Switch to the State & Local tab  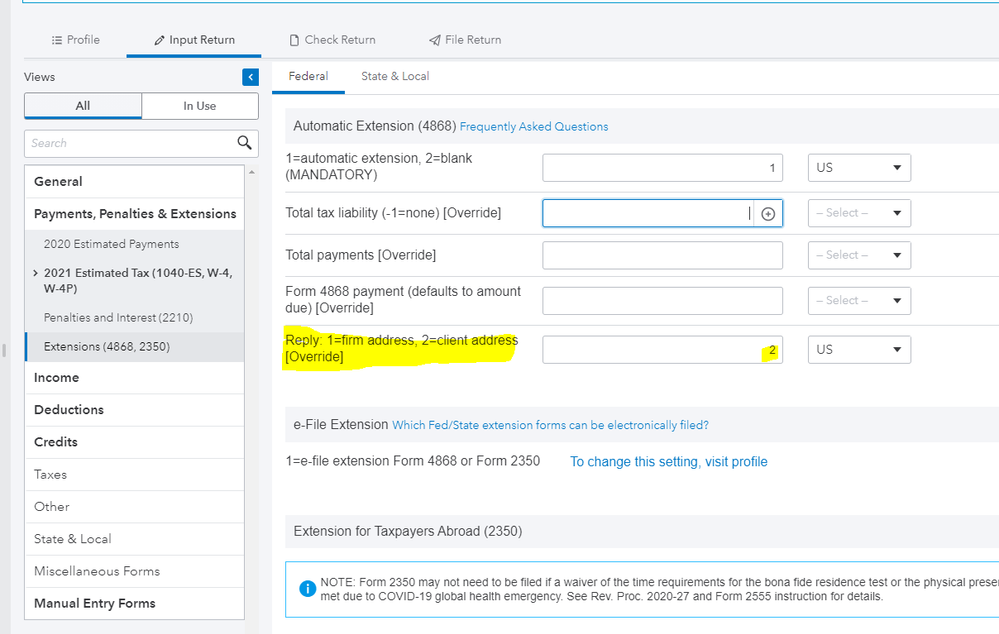click(395, 76)
